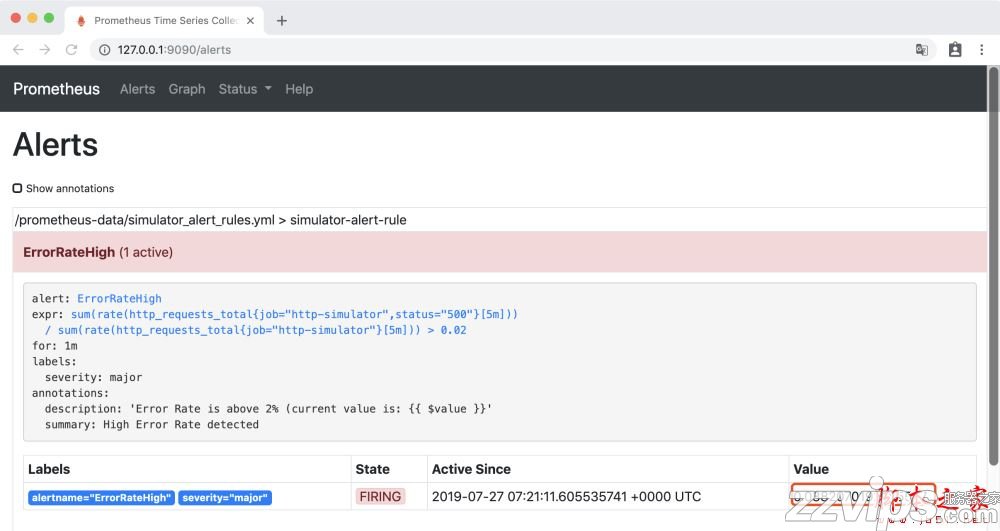Collapse the ErrorRateHigh (1 active) alert row
This screenshot has width=1000, height=531.
97,252
